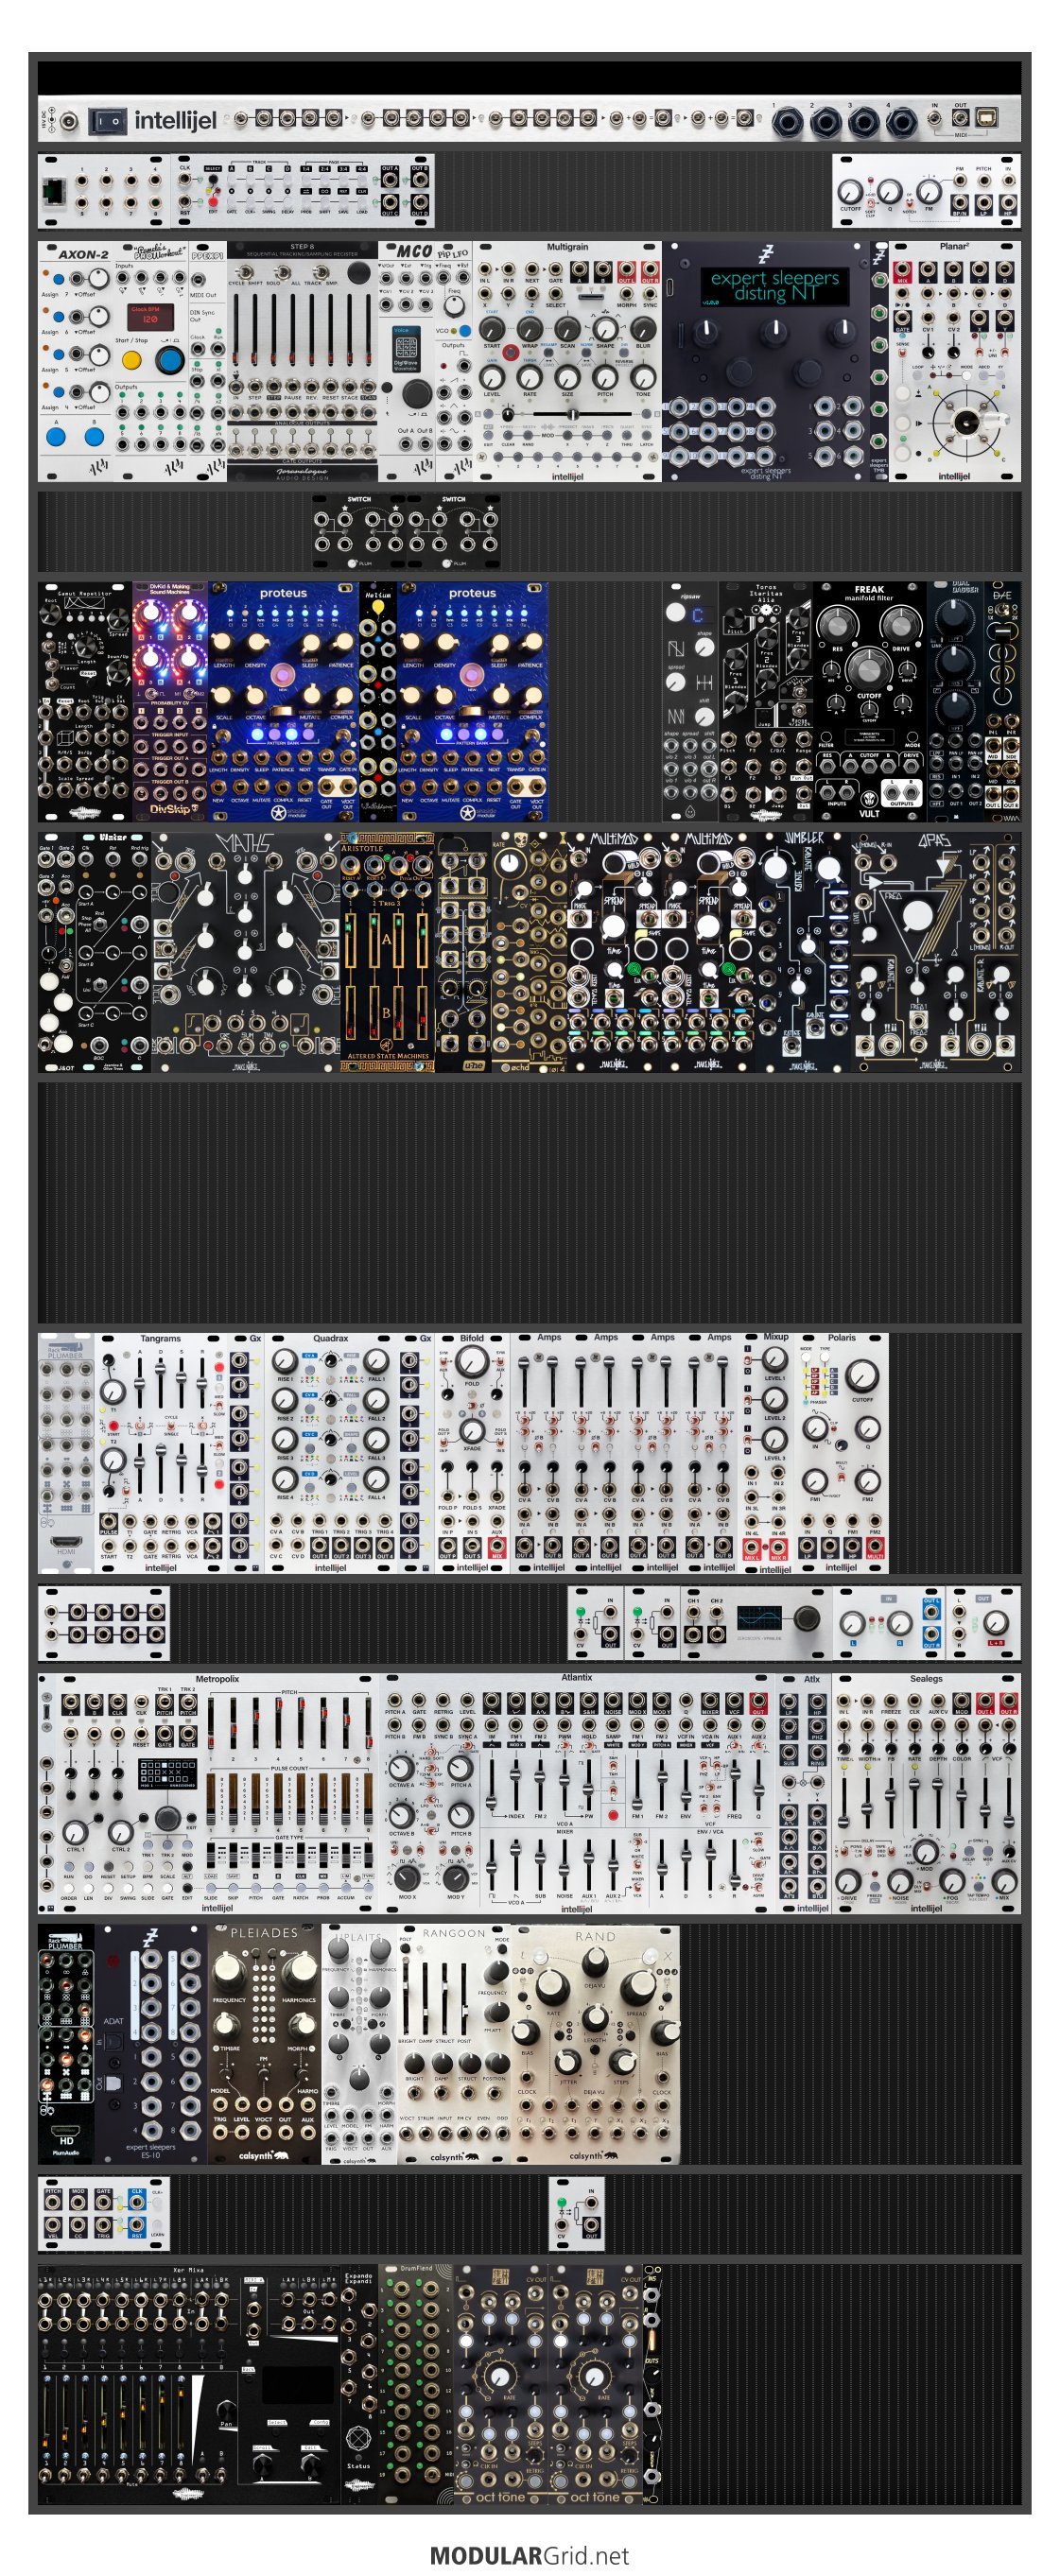
Task: Click the USB port on the intellijel MIDI panel
Action: 988,120
